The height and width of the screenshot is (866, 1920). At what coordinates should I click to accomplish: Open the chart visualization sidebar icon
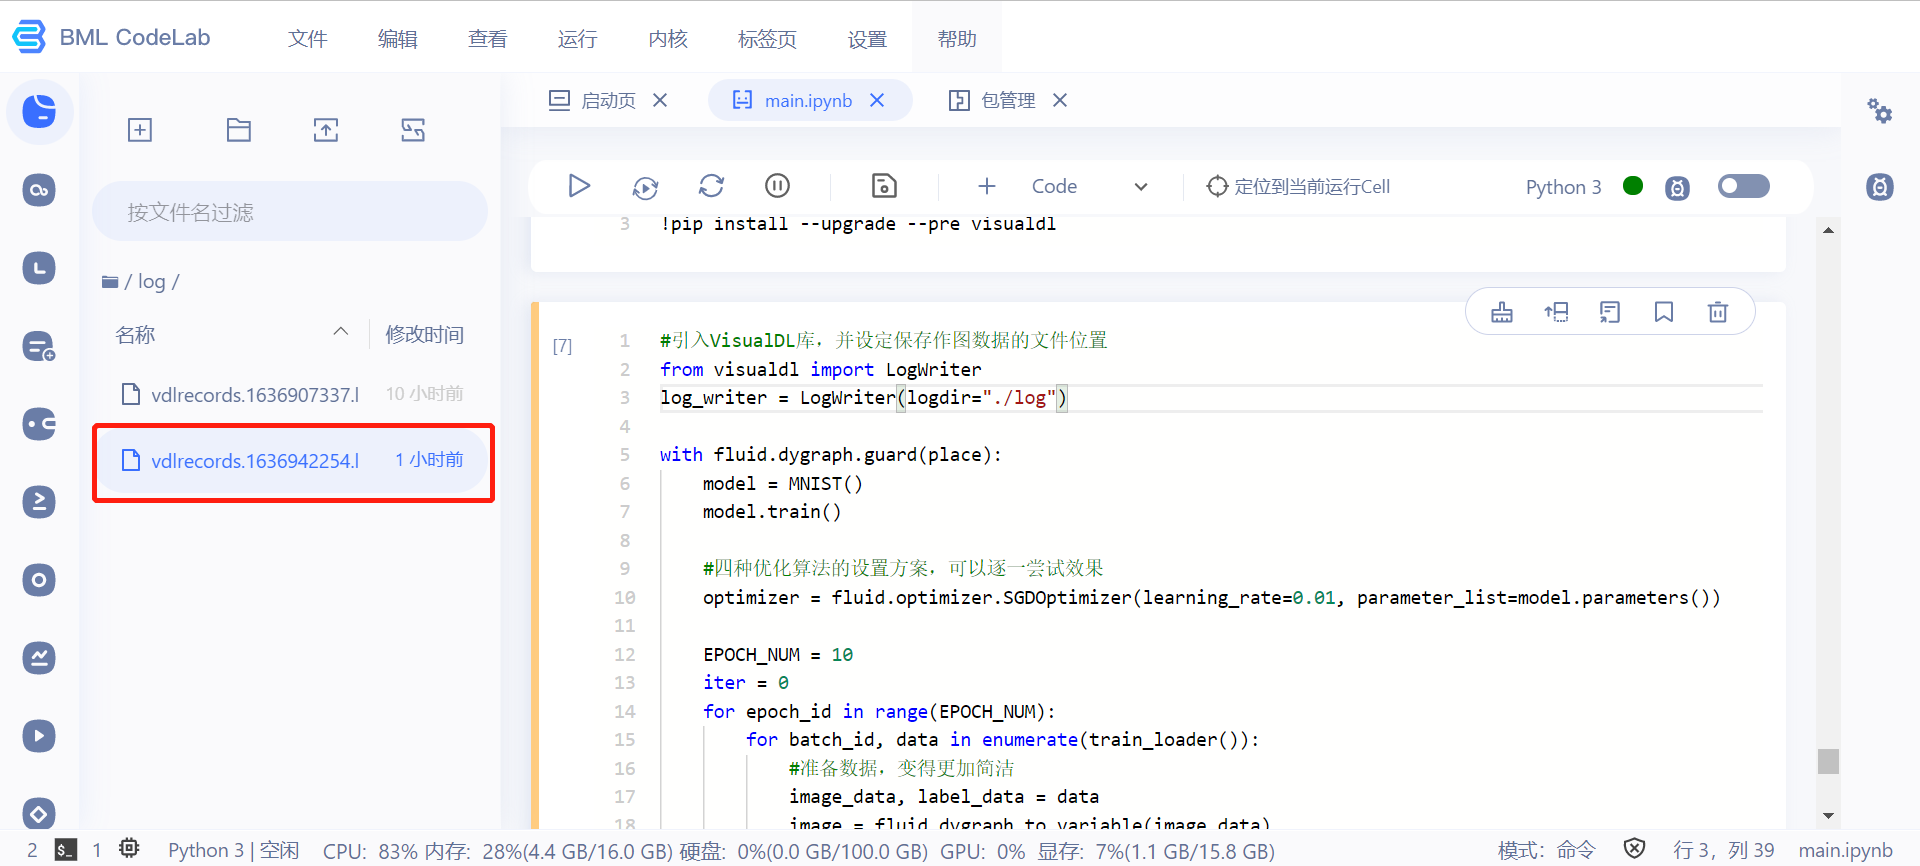pos(39,657)
